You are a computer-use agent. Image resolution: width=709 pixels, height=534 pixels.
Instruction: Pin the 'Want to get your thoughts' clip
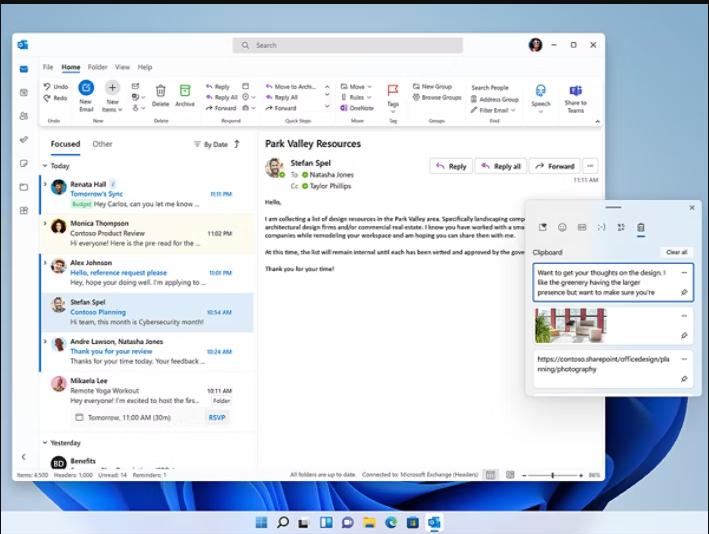click(684, 293)
